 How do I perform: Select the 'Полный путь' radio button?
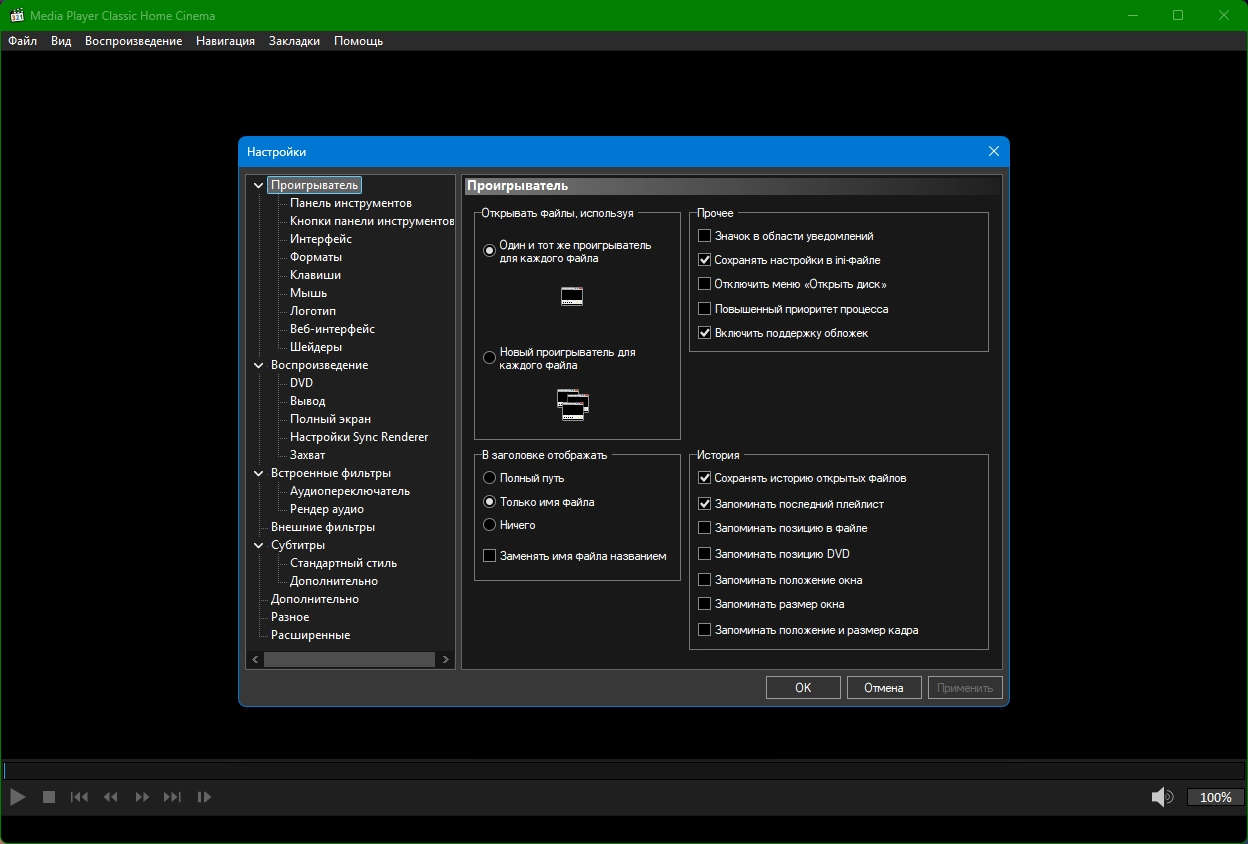490,478
